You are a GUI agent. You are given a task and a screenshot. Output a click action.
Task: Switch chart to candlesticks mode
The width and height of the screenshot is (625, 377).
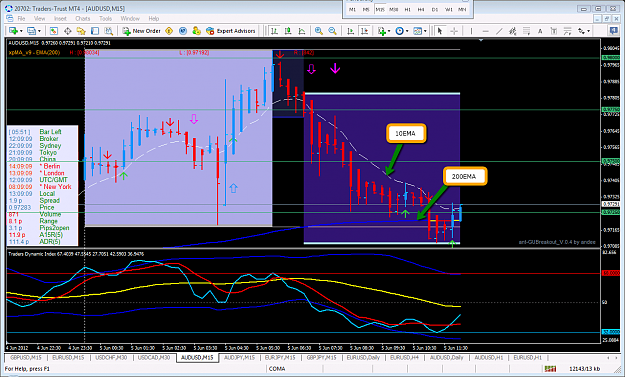click(288, 31)
